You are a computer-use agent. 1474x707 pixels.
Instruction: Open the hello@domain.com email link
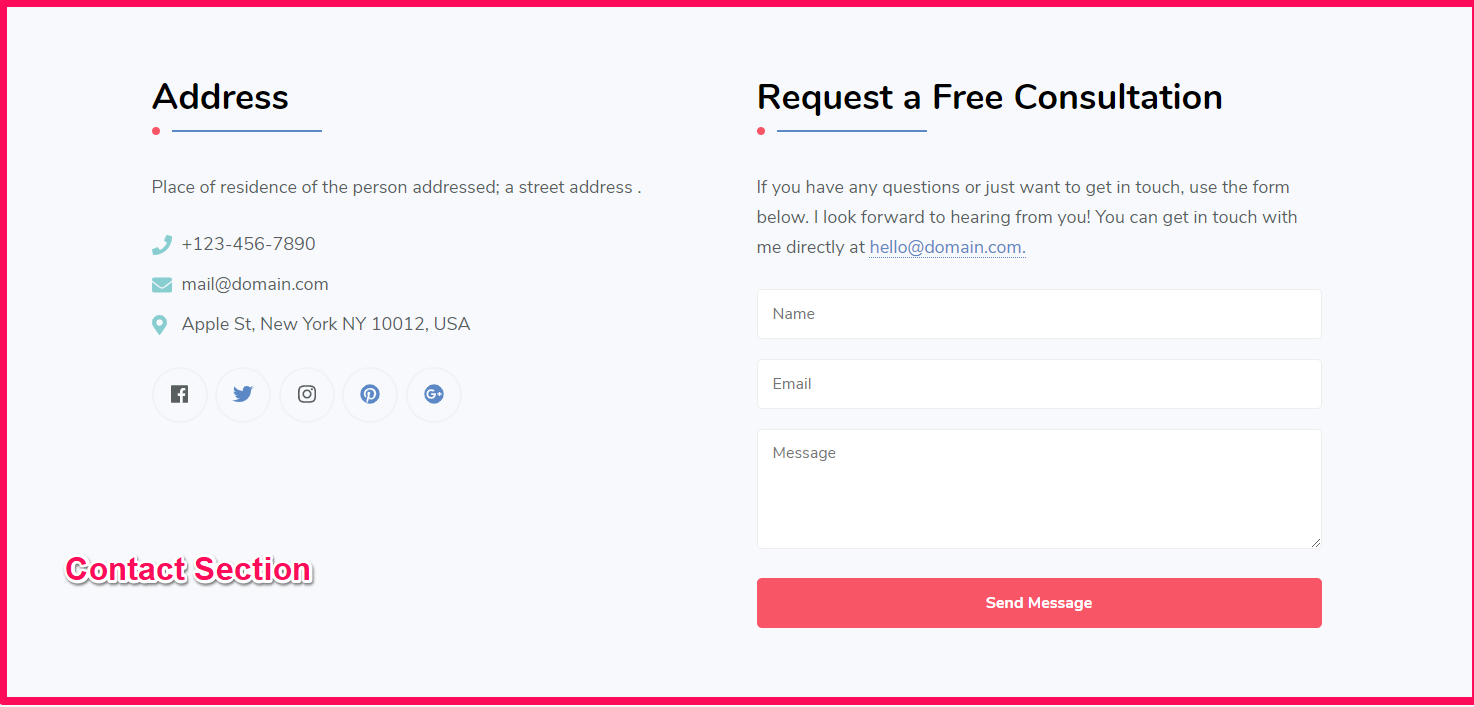pyautogui.click(x=946, y=247)
